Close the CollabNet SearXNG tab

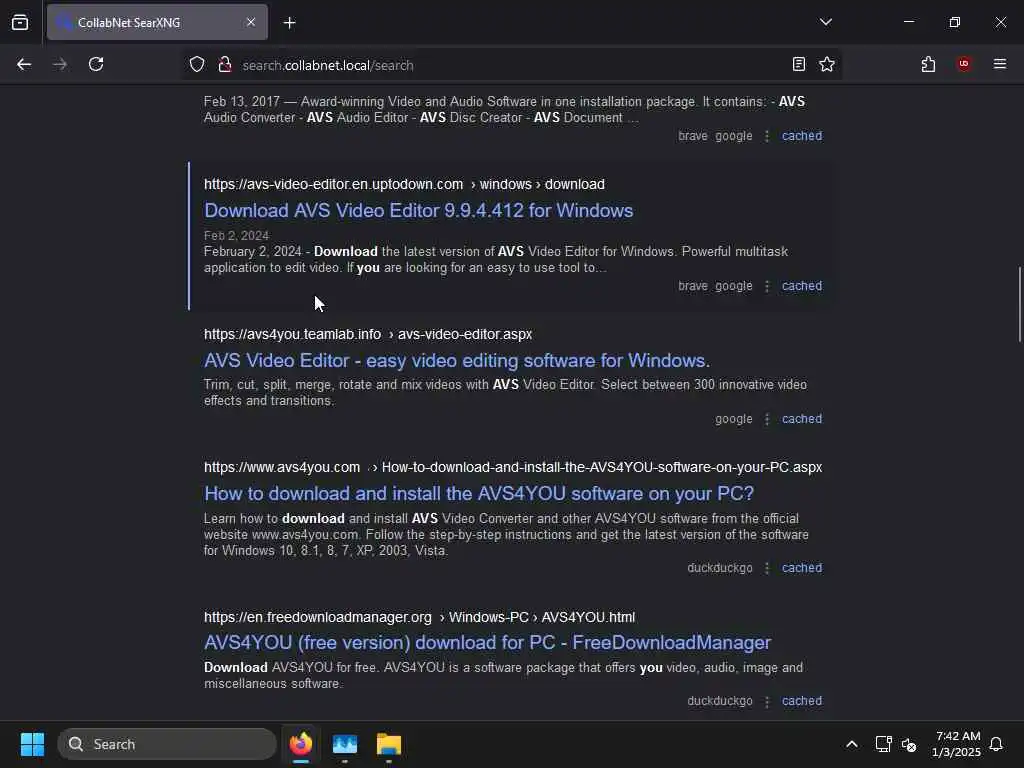[251, 22]
